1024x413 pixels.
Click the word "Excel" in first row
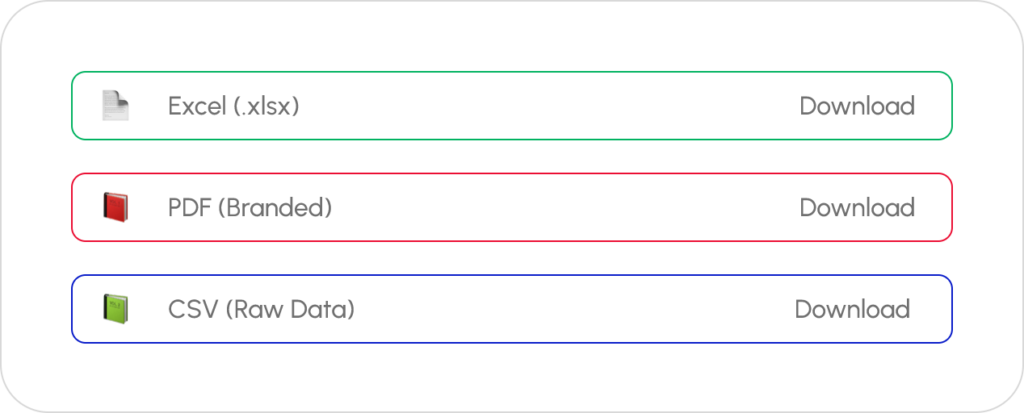[197, 106]
